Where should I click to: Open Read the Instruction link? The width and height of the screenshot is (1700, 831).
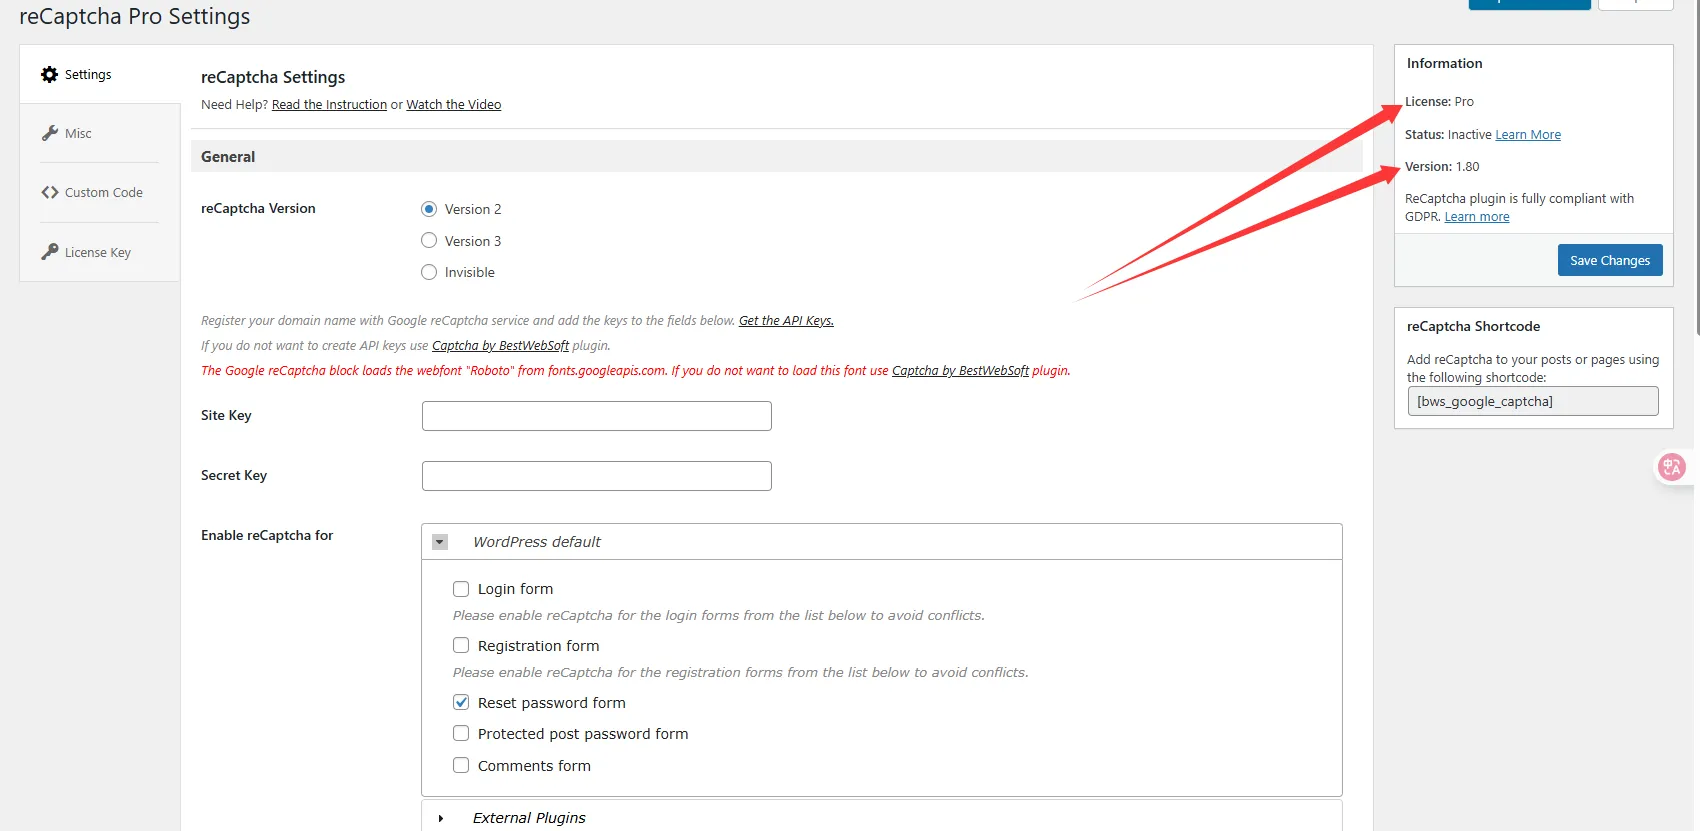click(329, 105)
